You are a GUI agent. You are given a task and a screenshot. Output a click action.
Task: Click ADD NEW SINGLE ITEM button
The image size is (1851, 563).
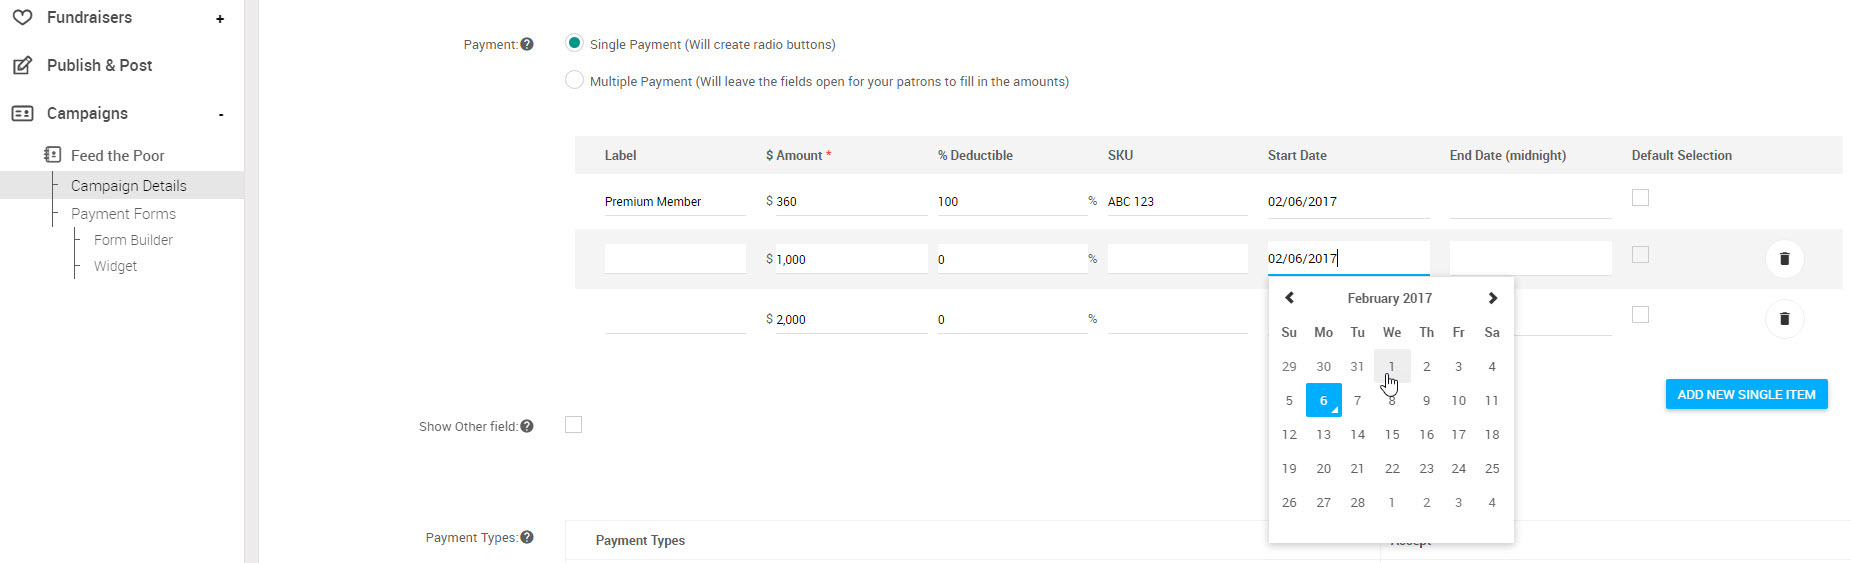click(1746, 394)
